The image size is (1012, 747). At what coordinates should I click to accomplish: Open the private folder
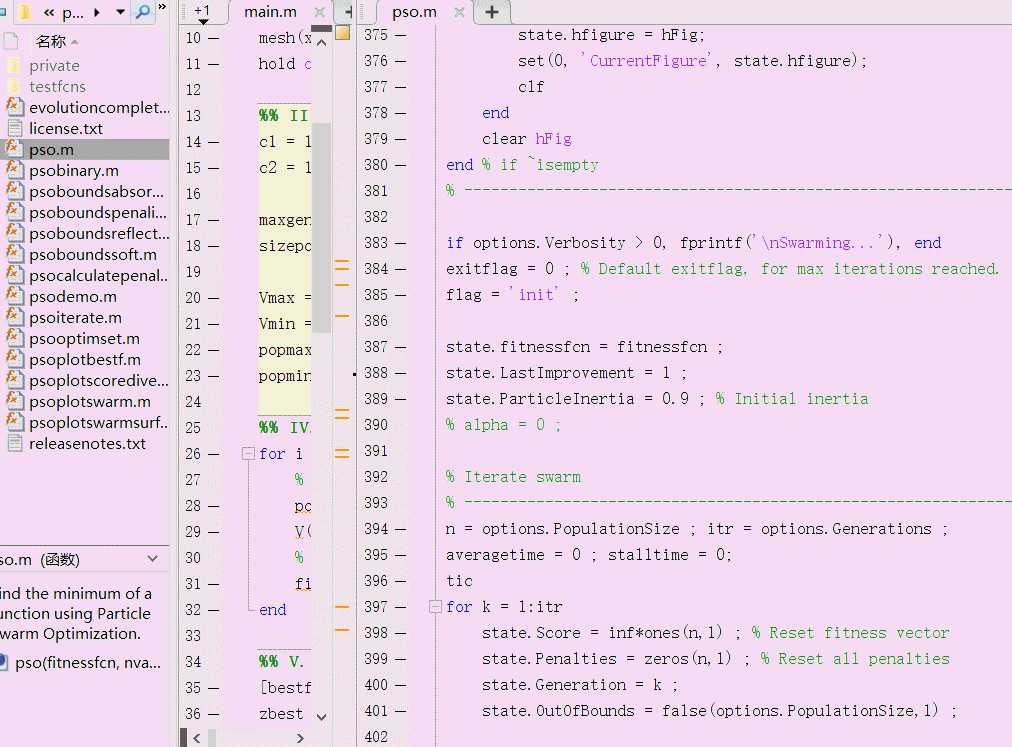coord(54,66)
